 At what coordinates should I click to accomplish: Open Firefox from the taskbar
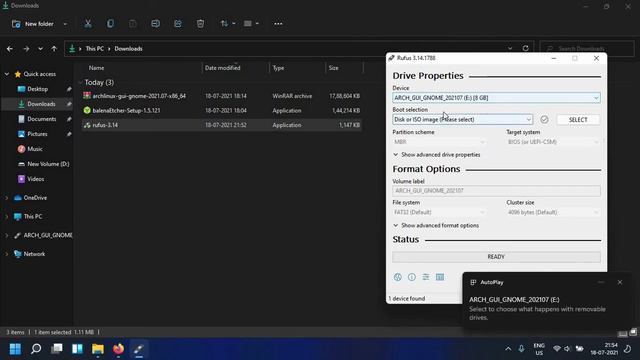click(x=118, y=349)
